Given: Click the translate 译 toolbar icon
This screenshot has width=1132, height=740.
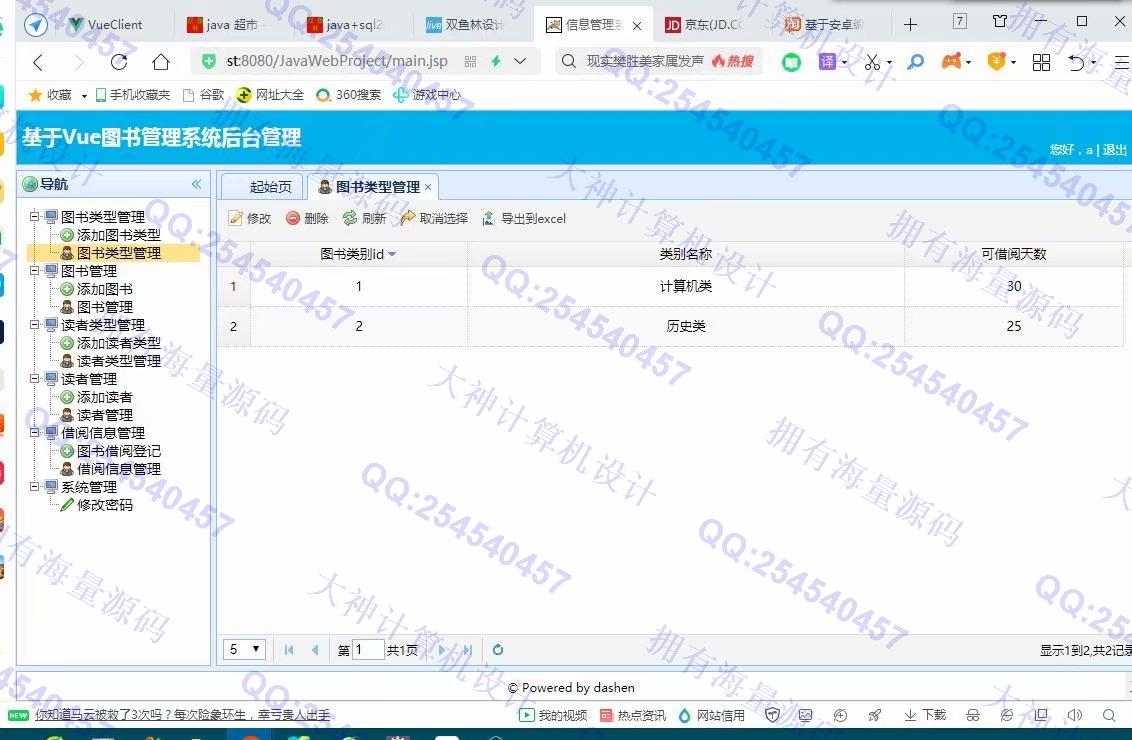Looking at the screenshot, I should (x=827, y=62).
